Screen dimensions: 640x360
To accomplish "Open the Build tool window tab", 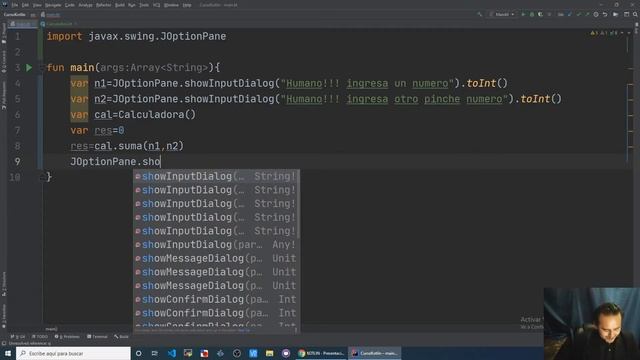I will tap(121, 337).
